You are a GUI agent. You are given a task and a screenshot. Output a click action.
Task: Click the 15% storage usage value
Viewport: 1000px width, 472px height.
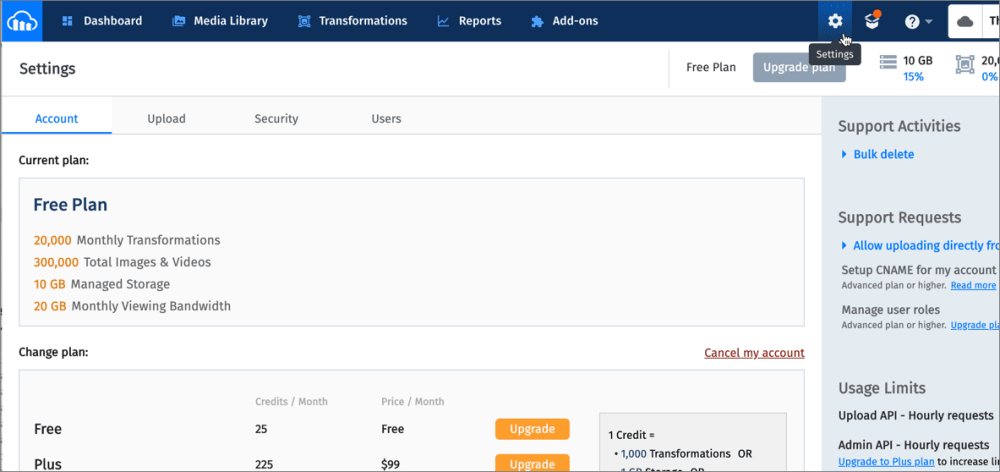click(913, 77)
